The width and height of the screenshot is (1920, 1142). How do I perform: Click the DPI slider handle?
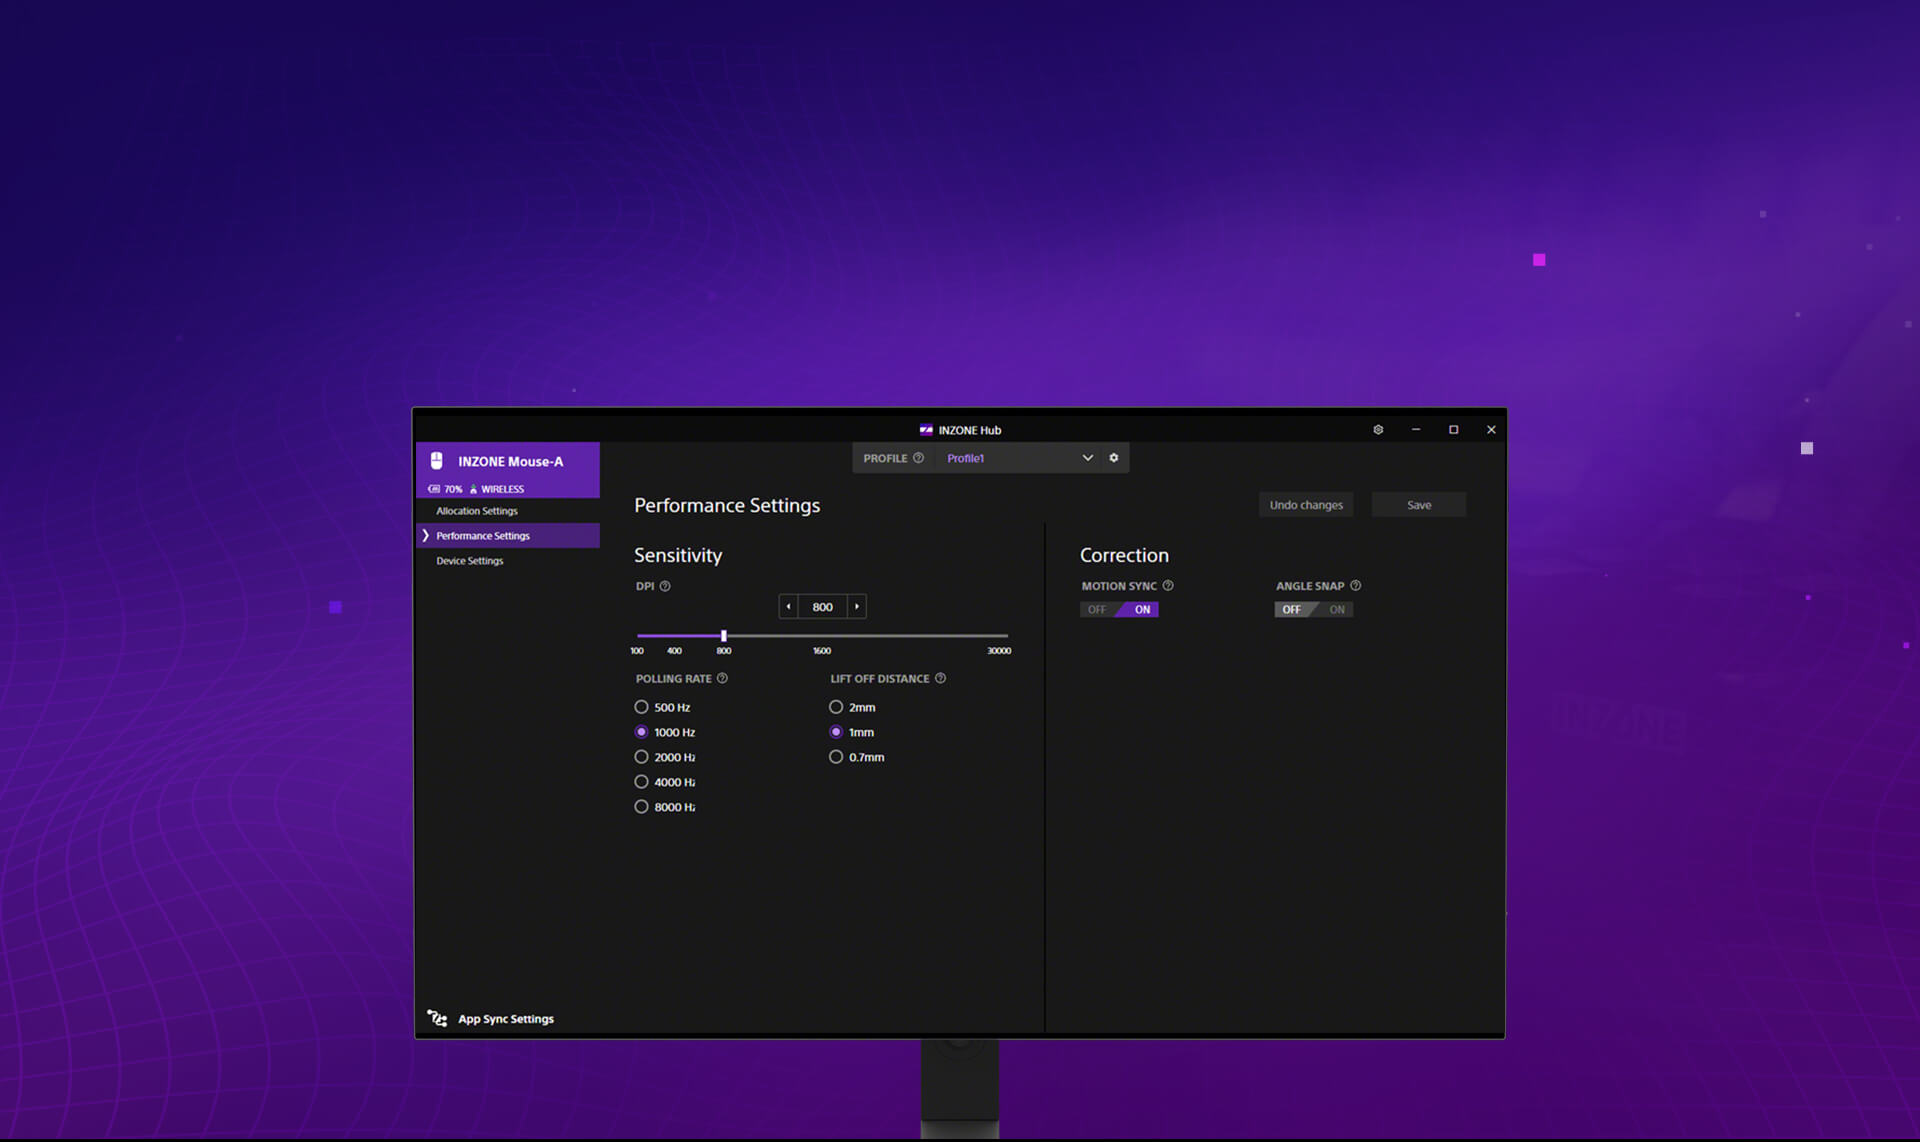tap(724, 636)
